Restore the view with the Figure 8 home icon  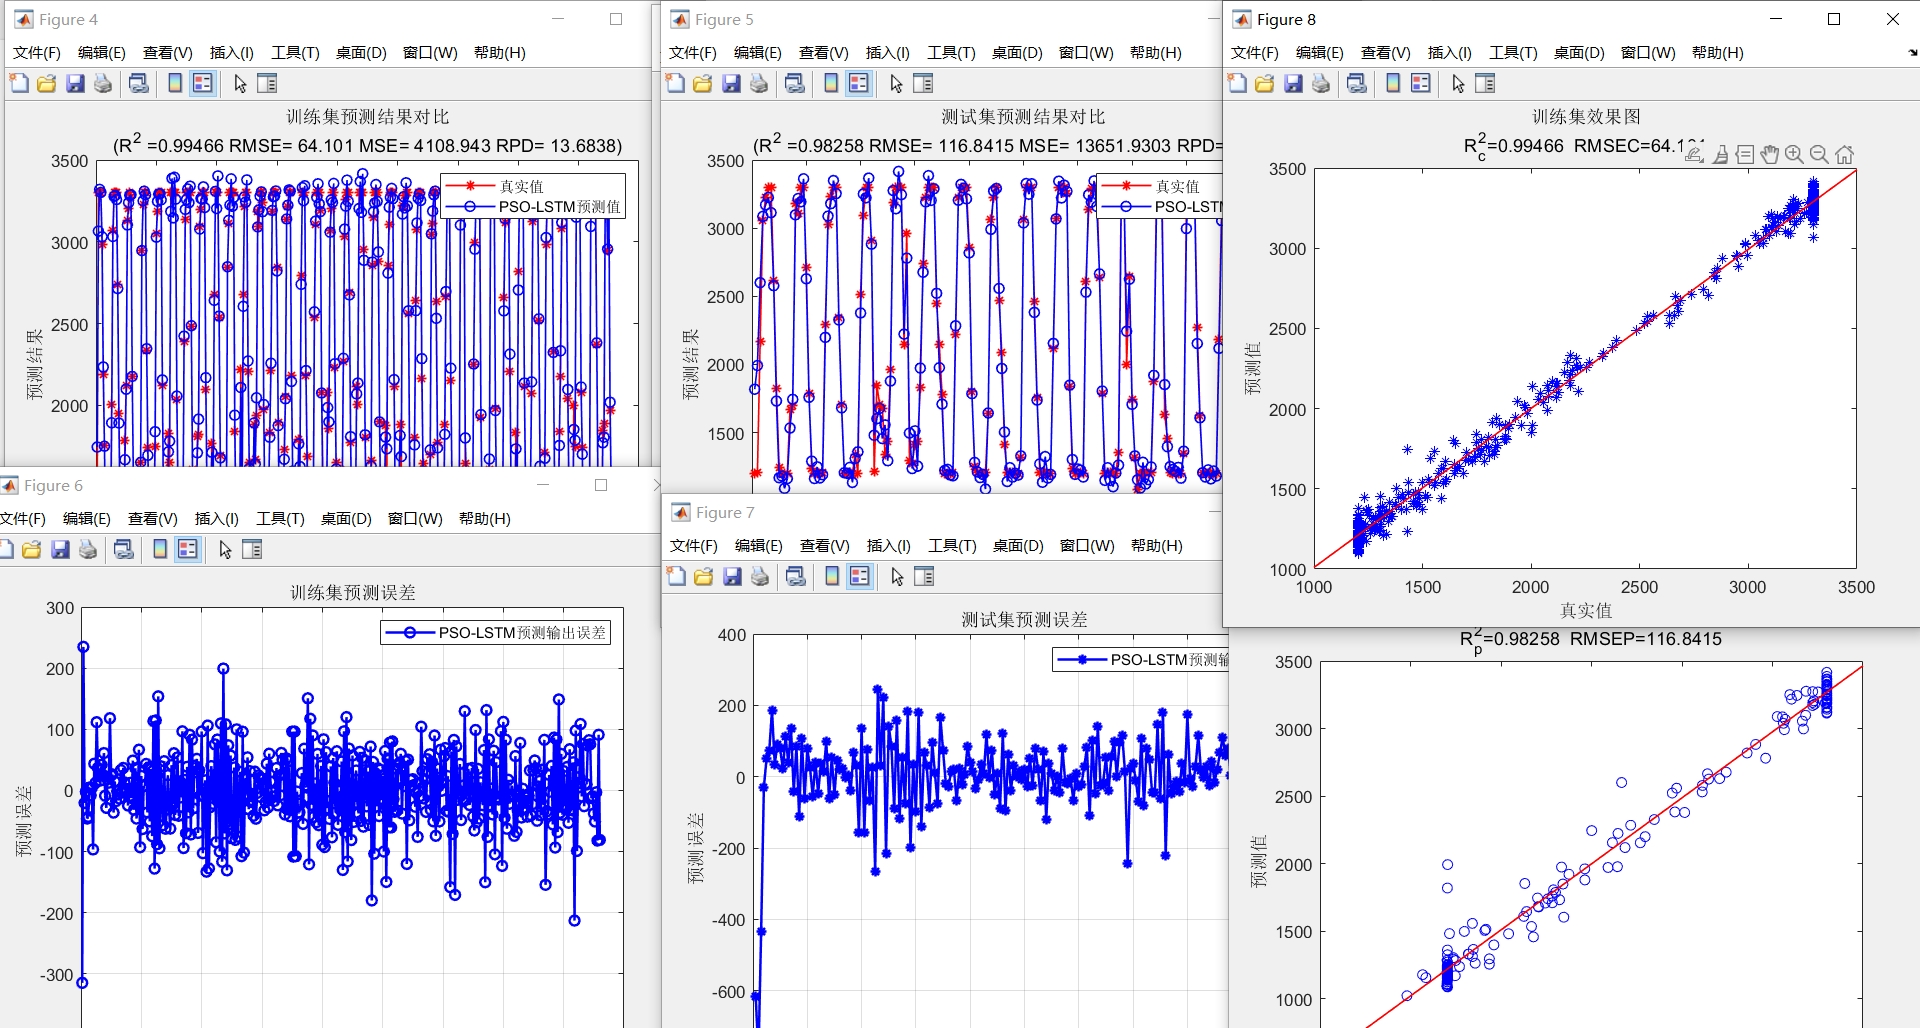(1845, 155)
